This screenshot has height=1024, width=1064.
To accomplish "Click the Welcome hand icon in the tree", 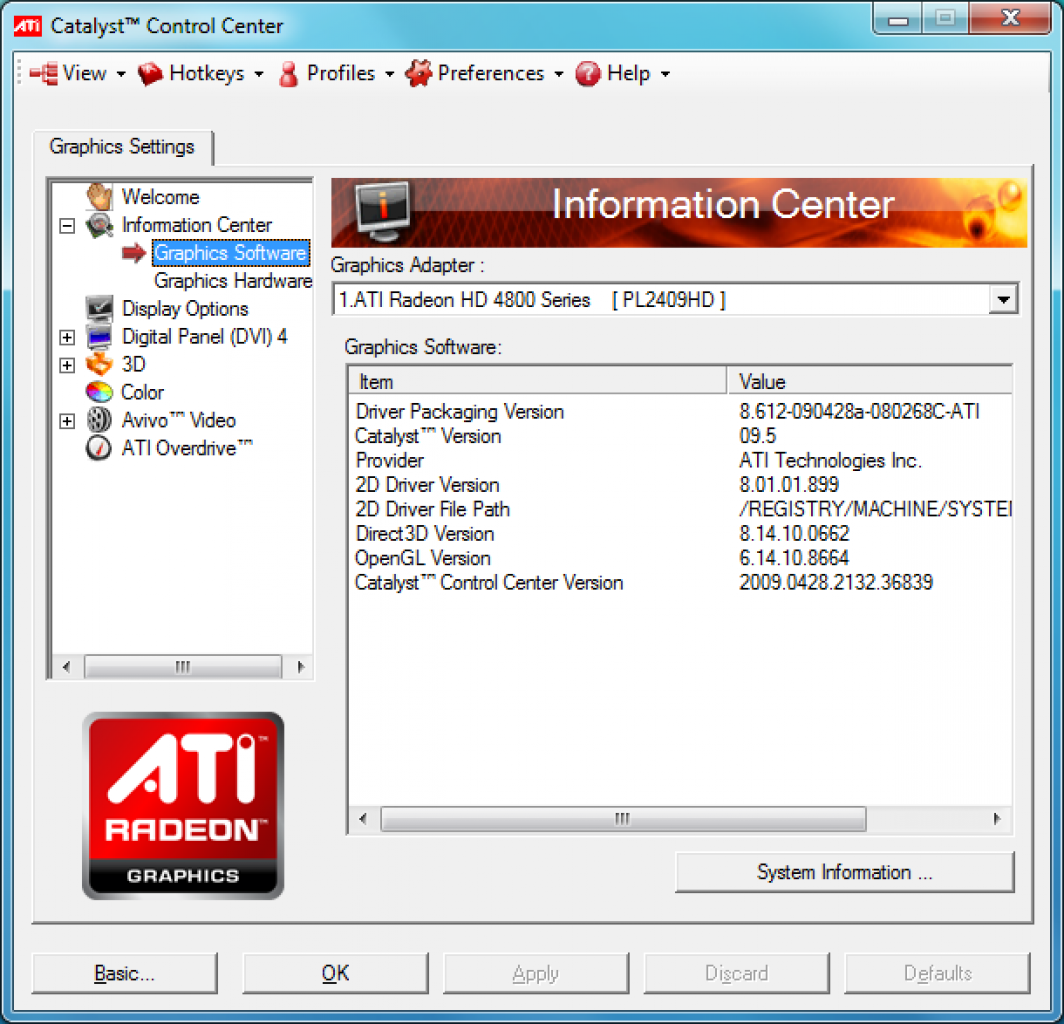I will 99,197.
